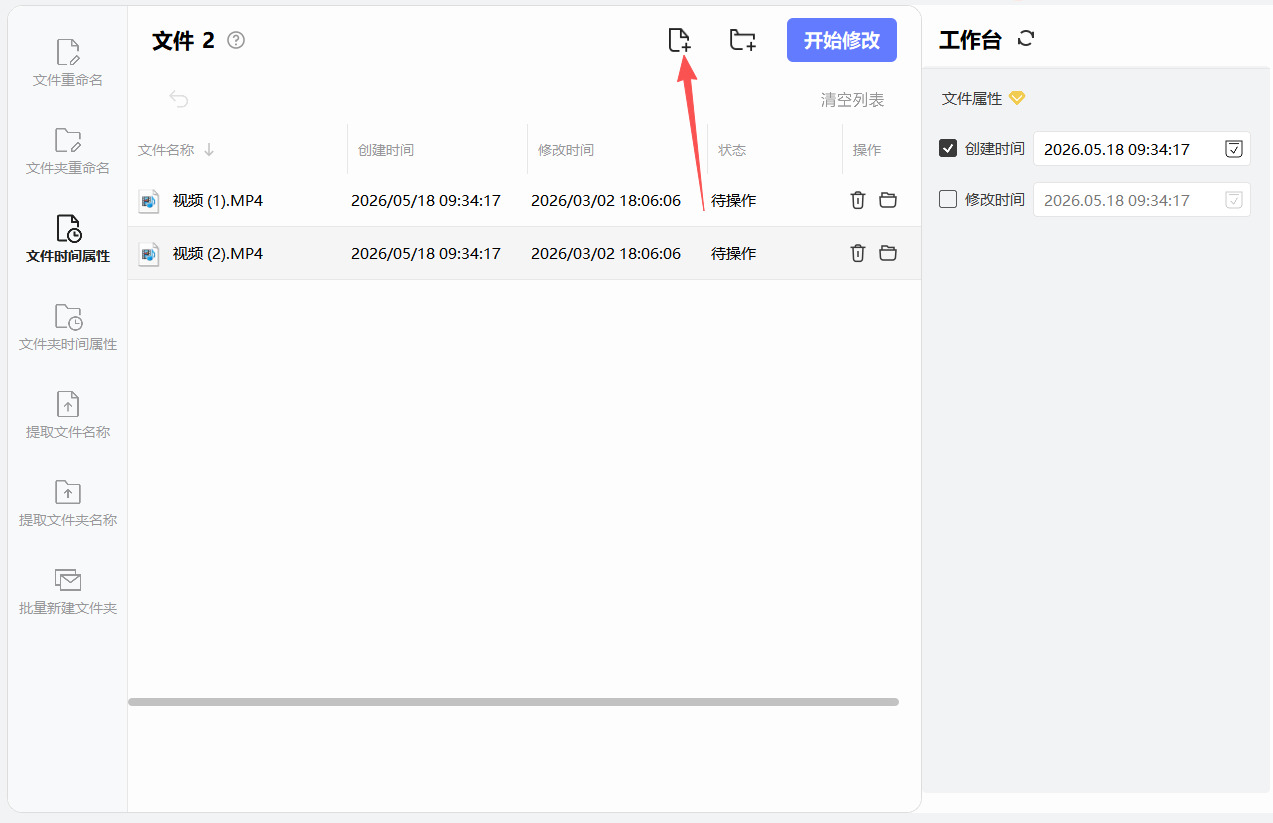1273x823 pixels.
Task: Click the 状态 column header
Action: [x=732, y=150]
